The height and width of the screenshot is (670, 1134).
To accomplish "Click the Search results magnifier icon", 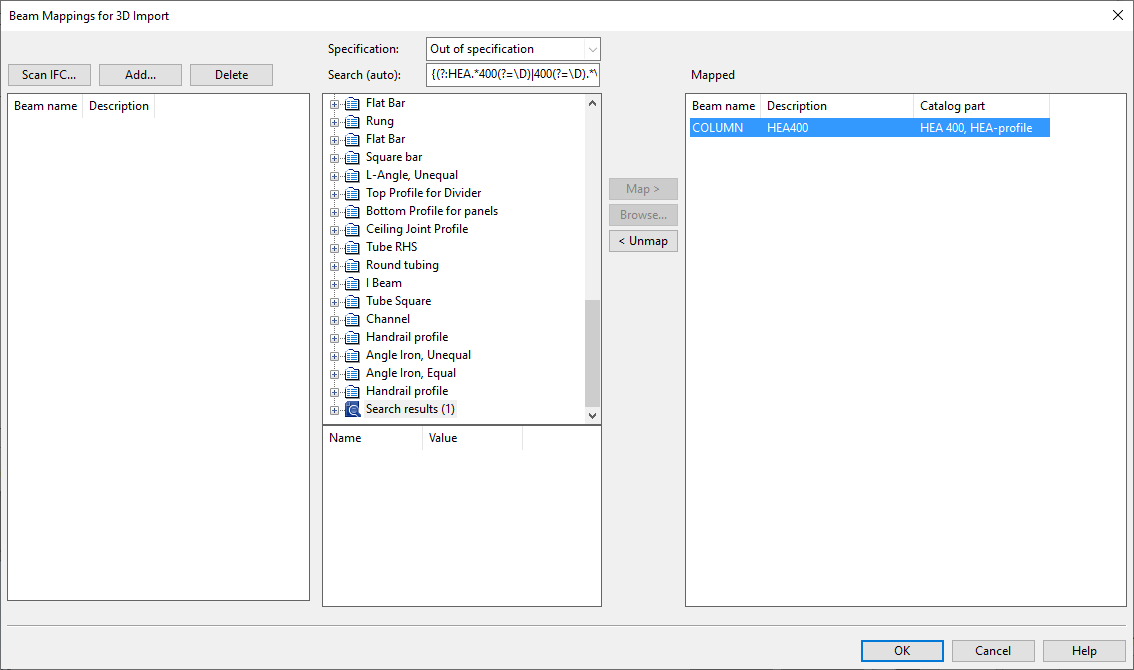I will point(352,409).
